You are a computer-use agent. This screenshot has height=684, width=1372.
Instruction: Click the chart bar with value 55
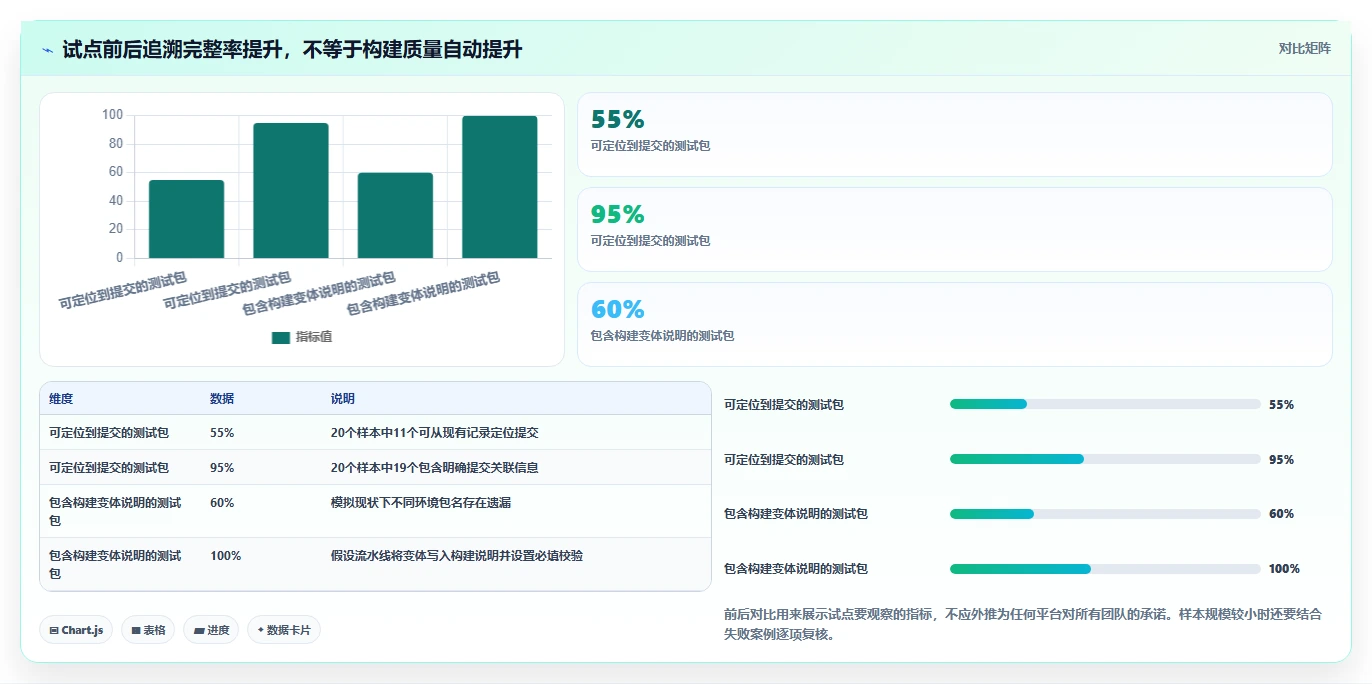[186, 219]
